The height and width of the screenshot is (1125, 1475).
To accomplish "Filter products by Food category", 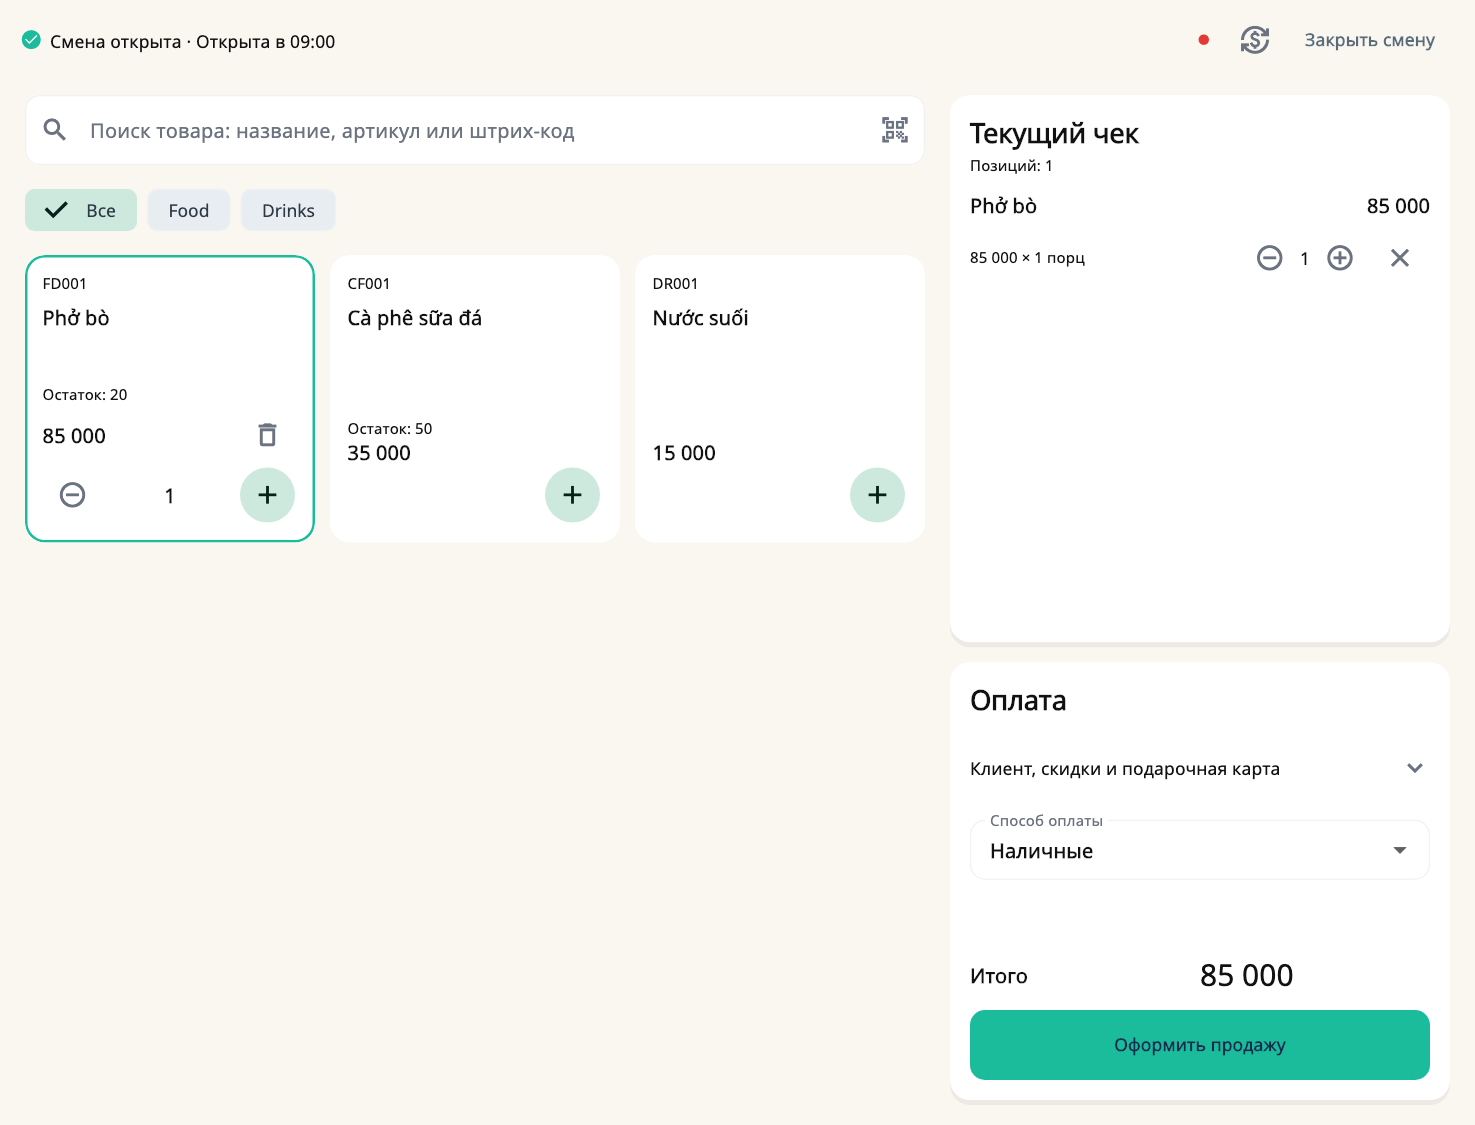I will (x=189, y=210).
